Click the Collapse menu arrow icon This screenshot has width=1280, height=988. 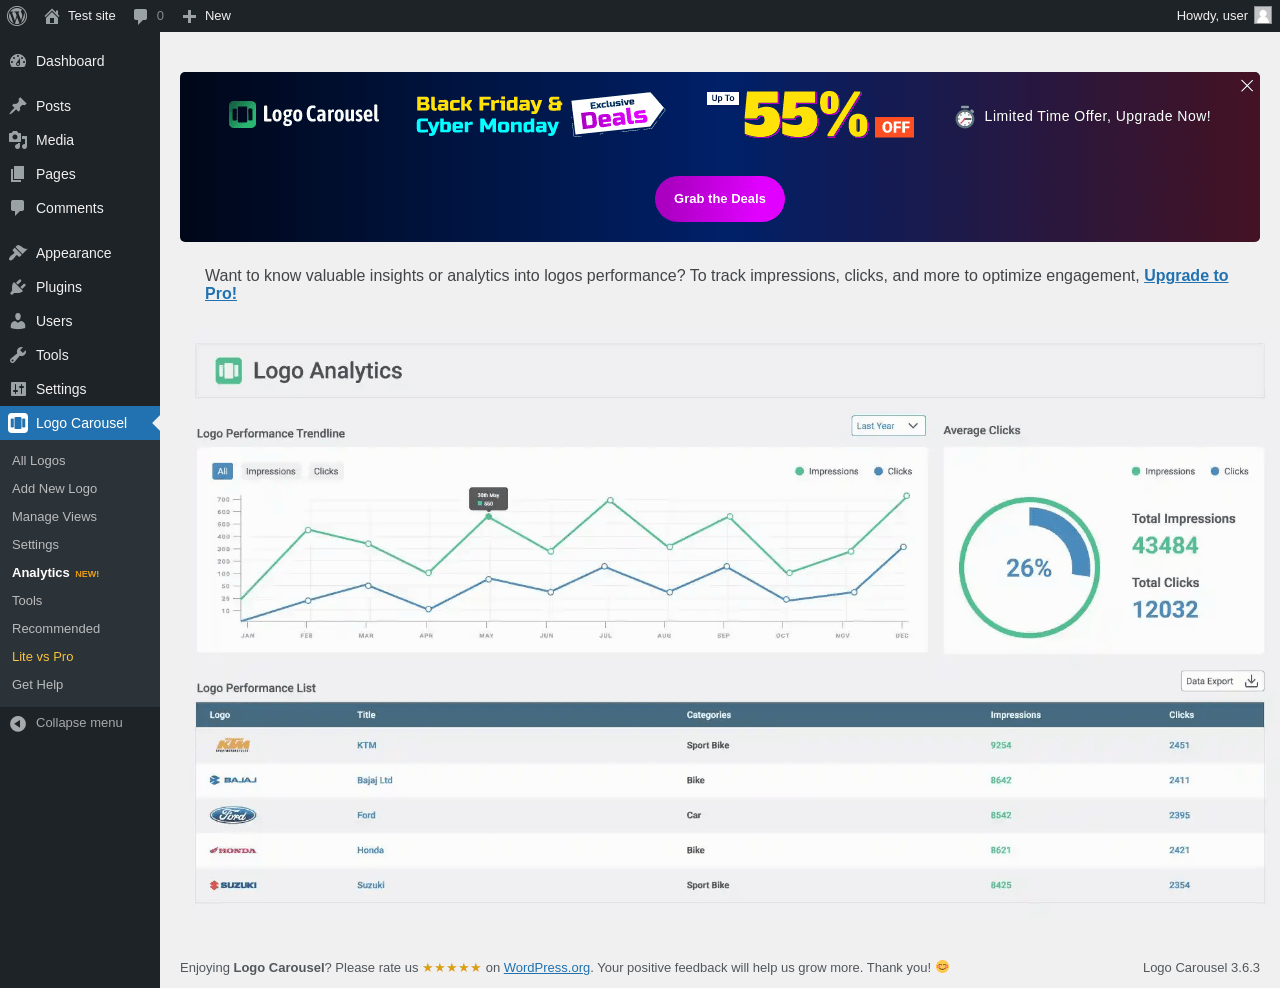[18, 723]
